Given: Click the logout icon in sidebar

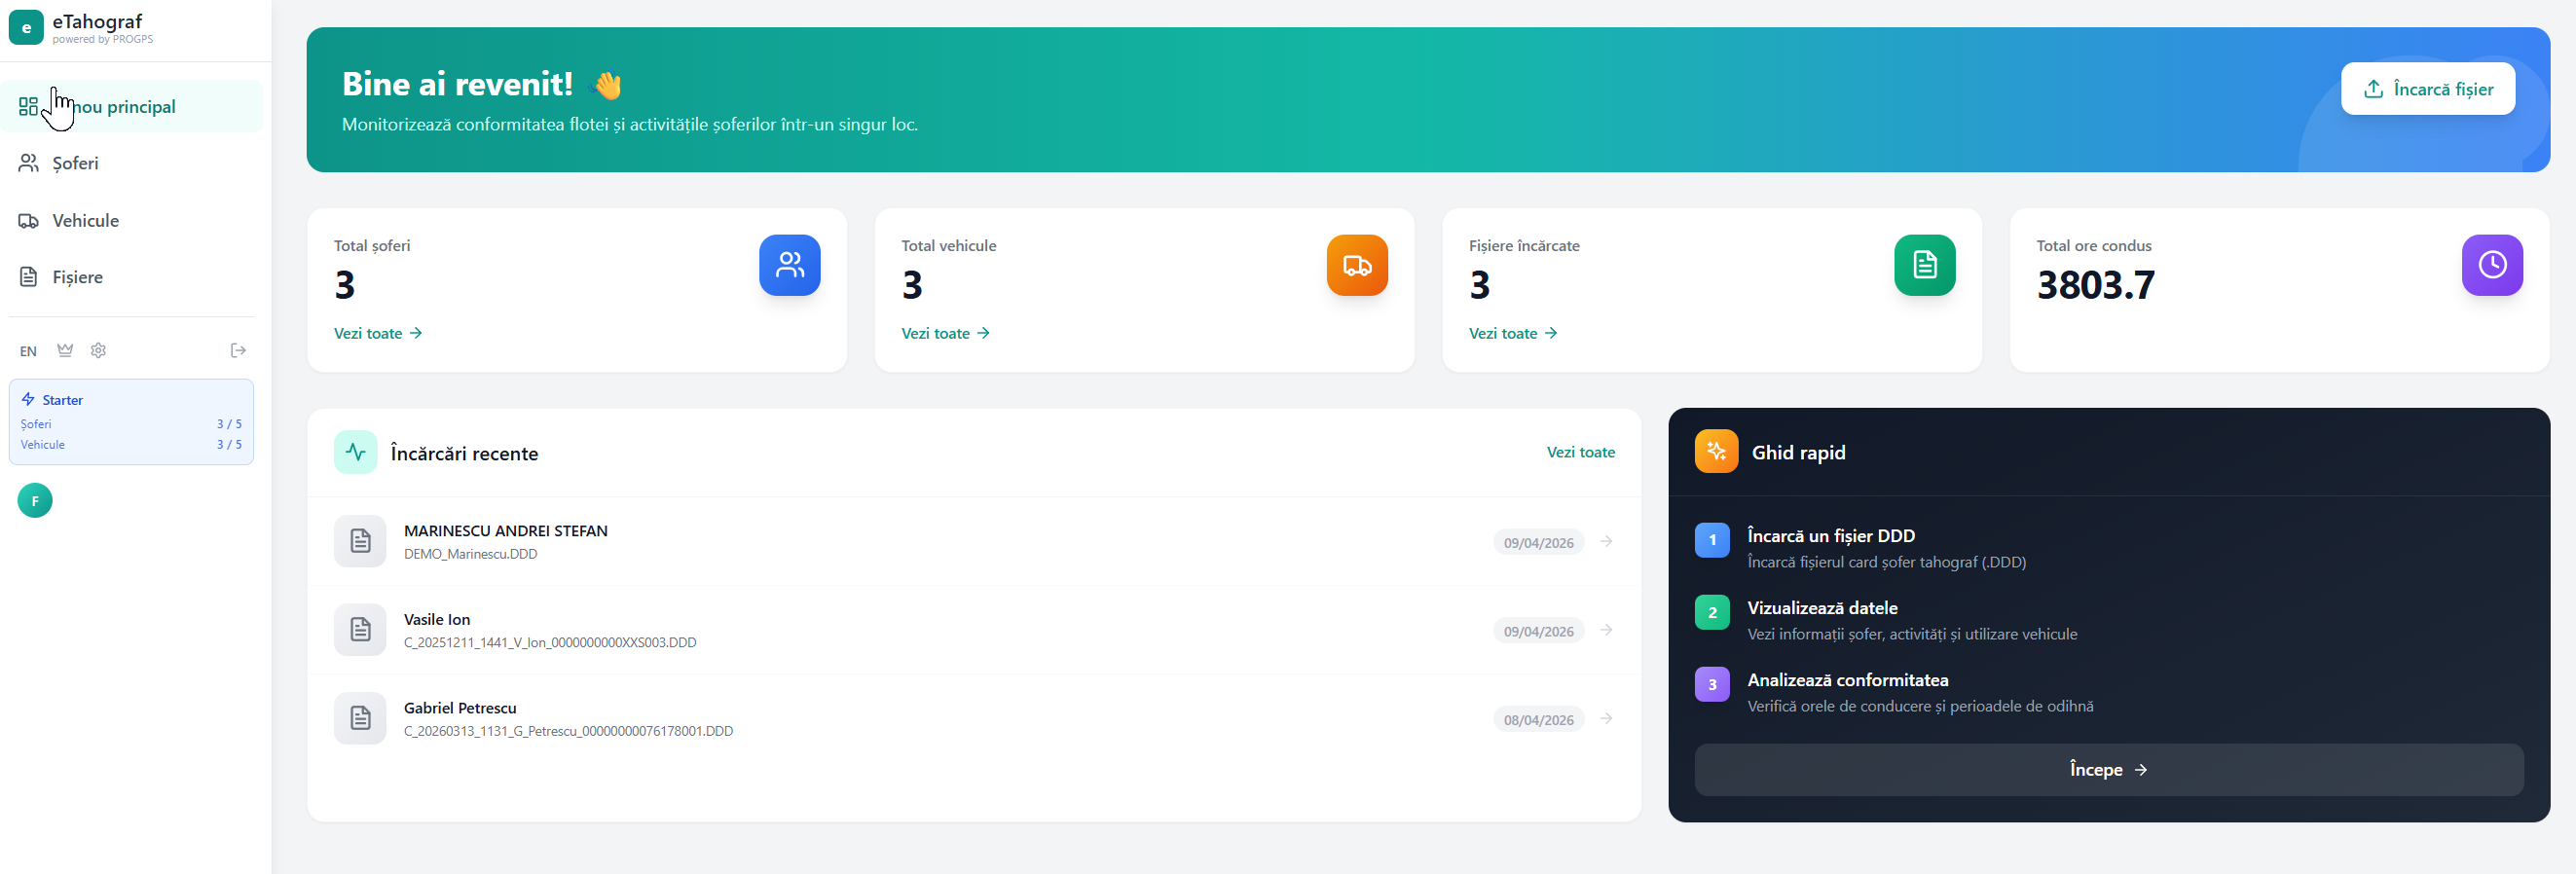Looking at the screenshot, I should 238,350.
